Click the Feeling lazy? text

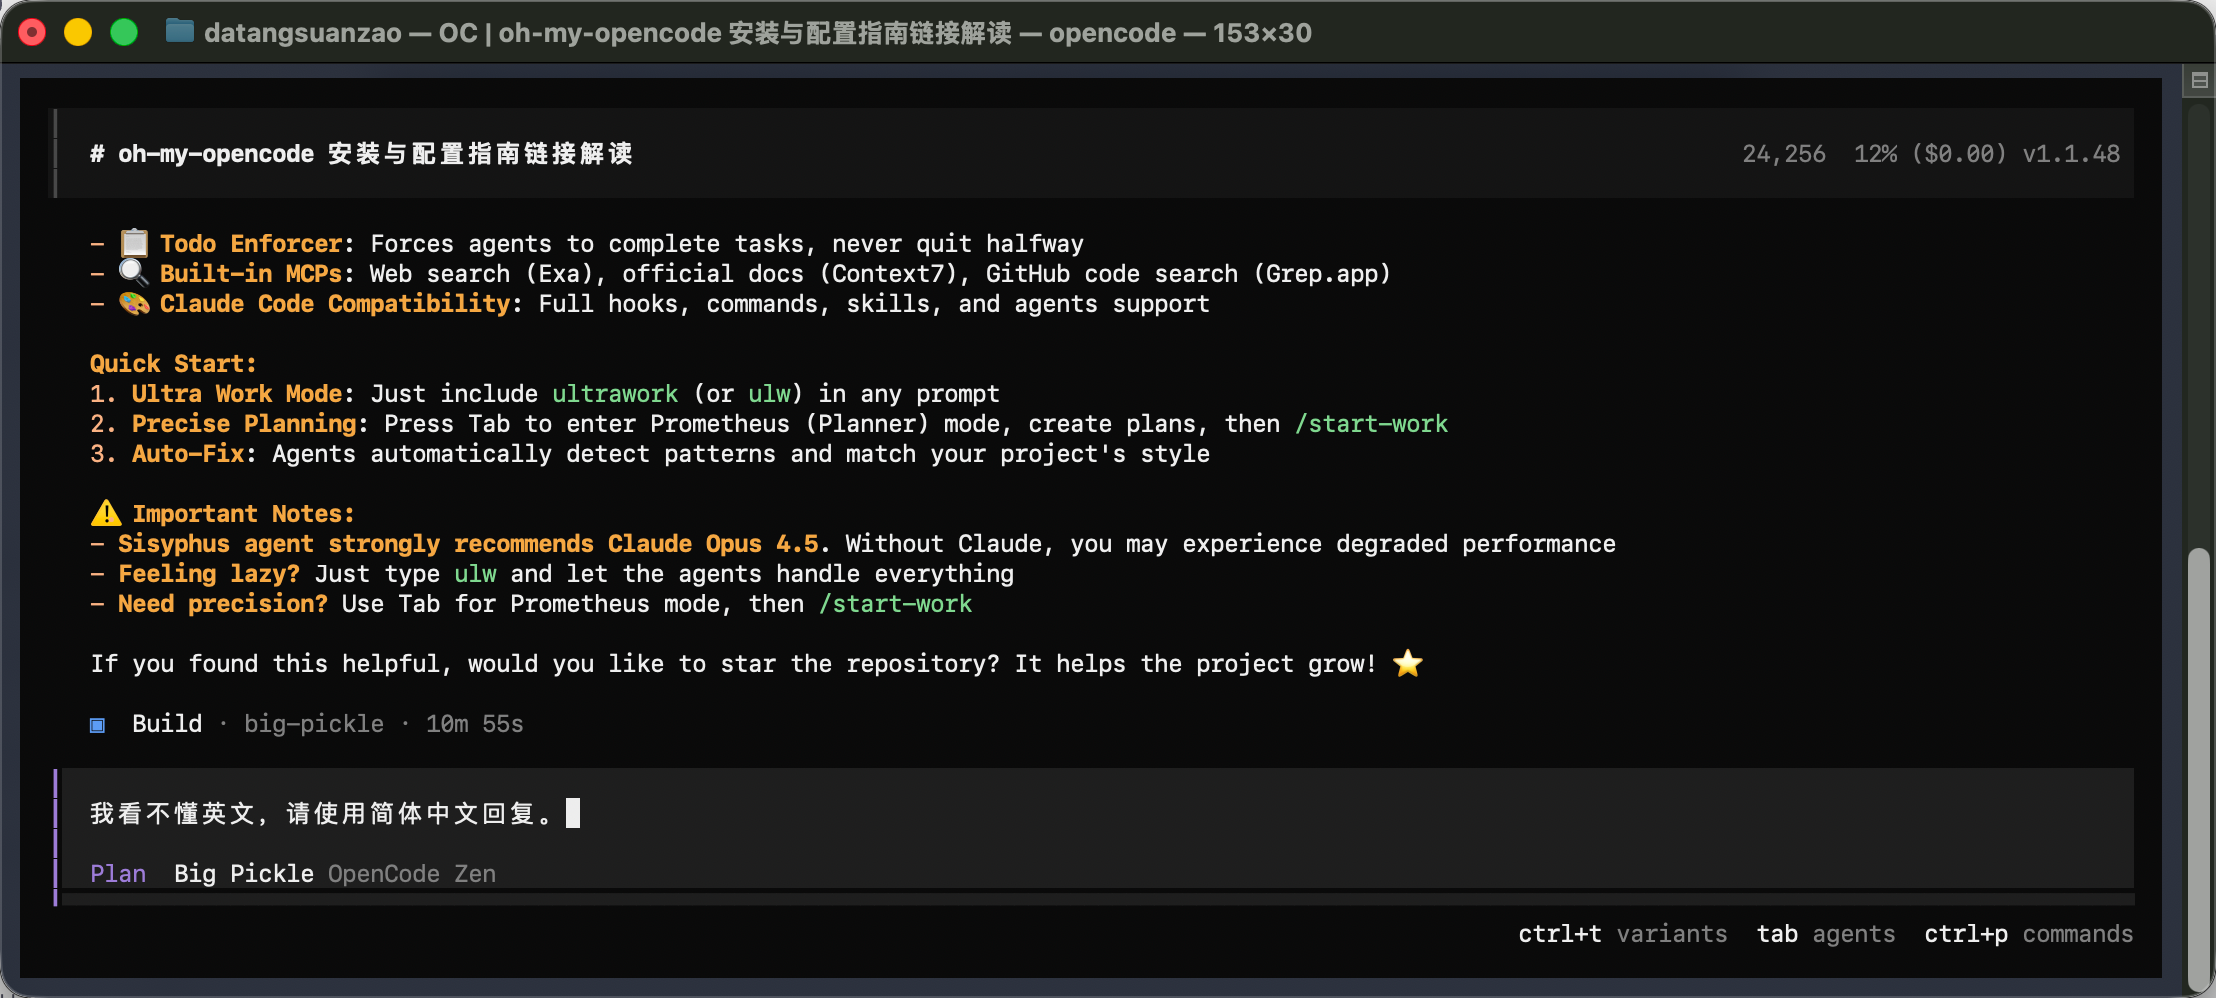tap(209, 573)
